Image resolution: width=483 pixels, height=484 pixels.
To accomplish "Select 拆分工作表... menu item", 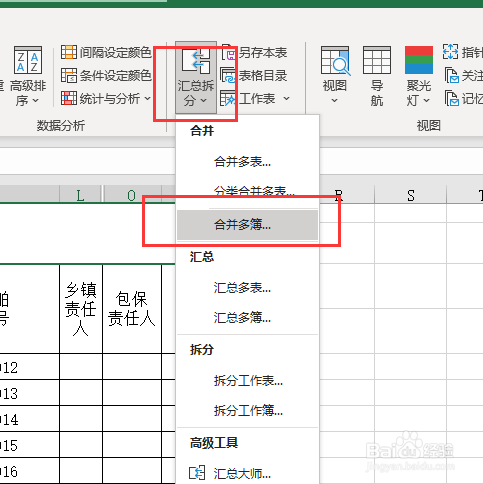I will tap(247, 381).
